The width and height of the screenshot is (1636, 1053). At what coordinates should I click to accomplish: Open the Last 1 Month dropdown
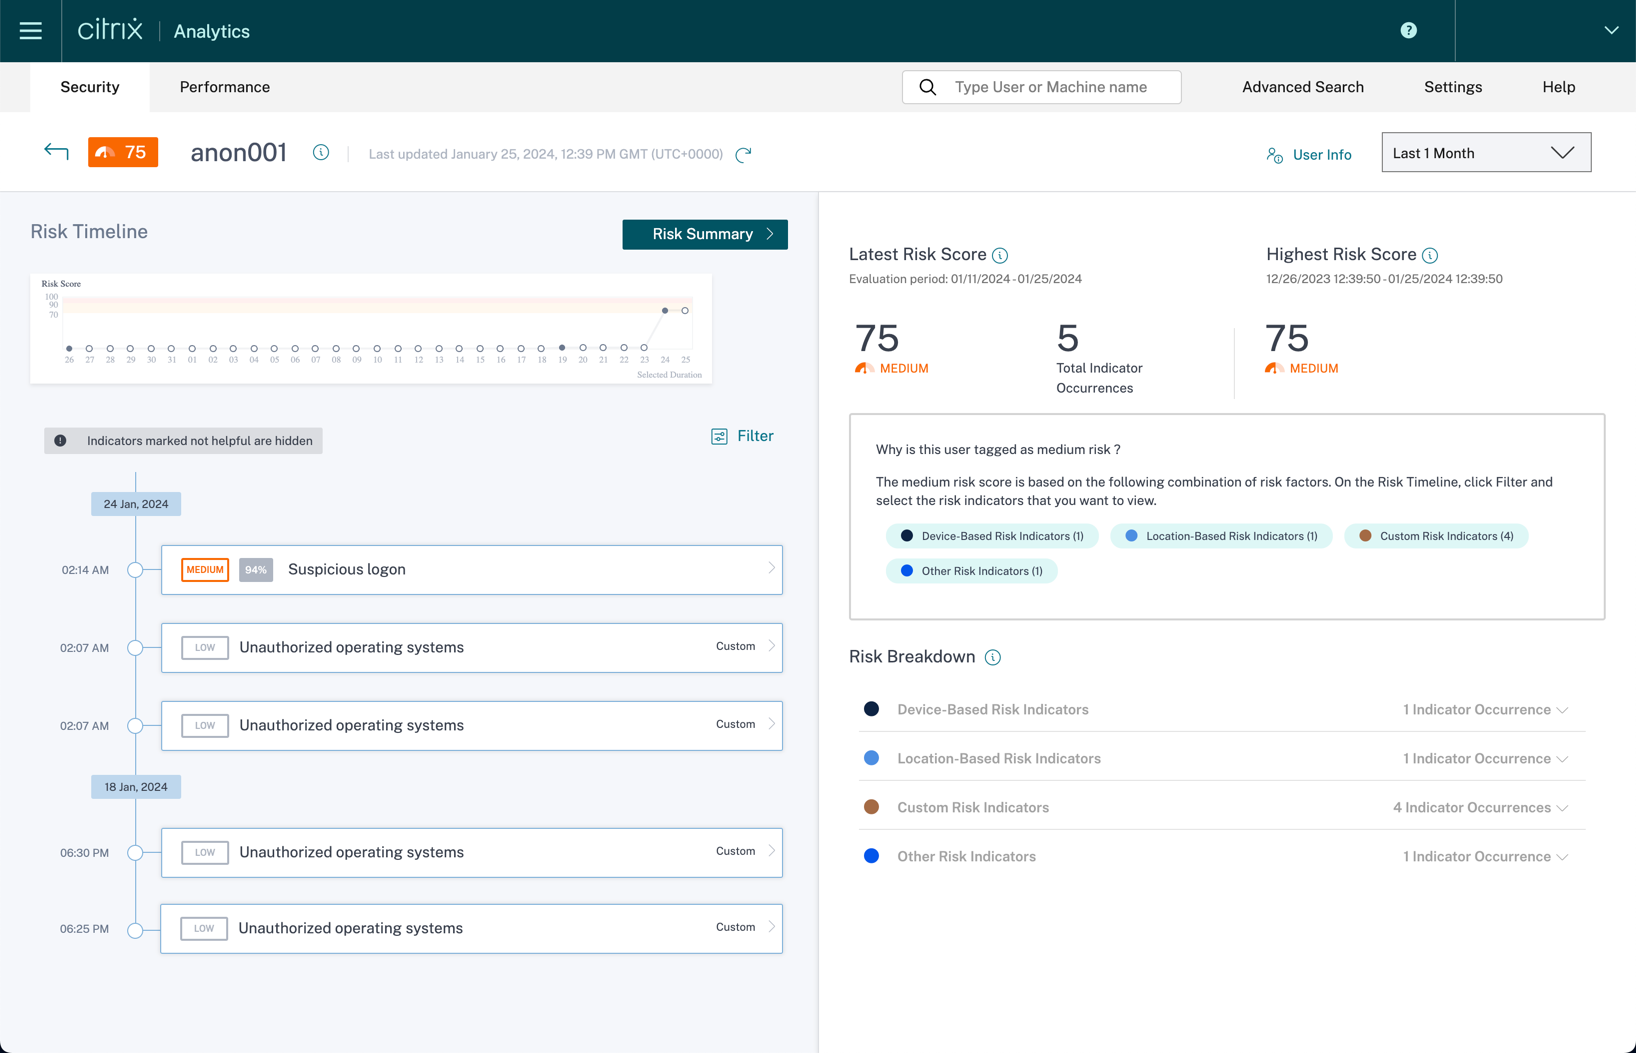tap(1485, 153)
